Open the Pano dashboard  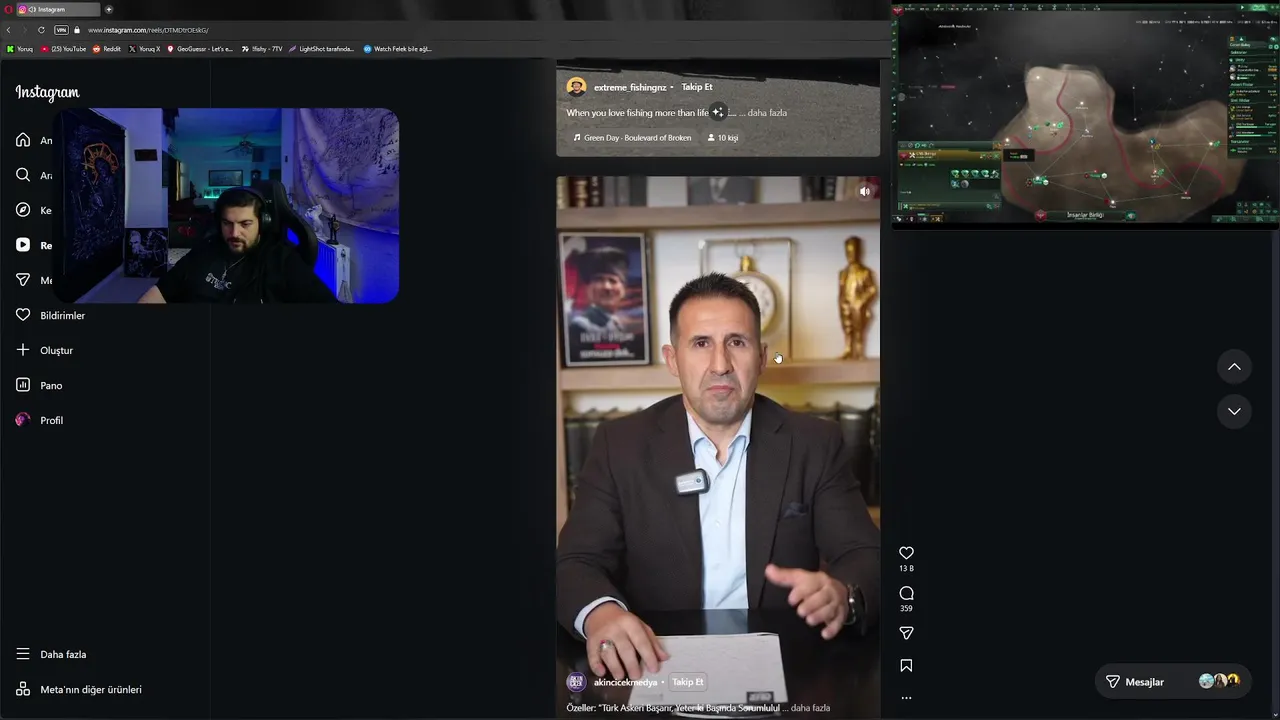(x=38, y=385)
